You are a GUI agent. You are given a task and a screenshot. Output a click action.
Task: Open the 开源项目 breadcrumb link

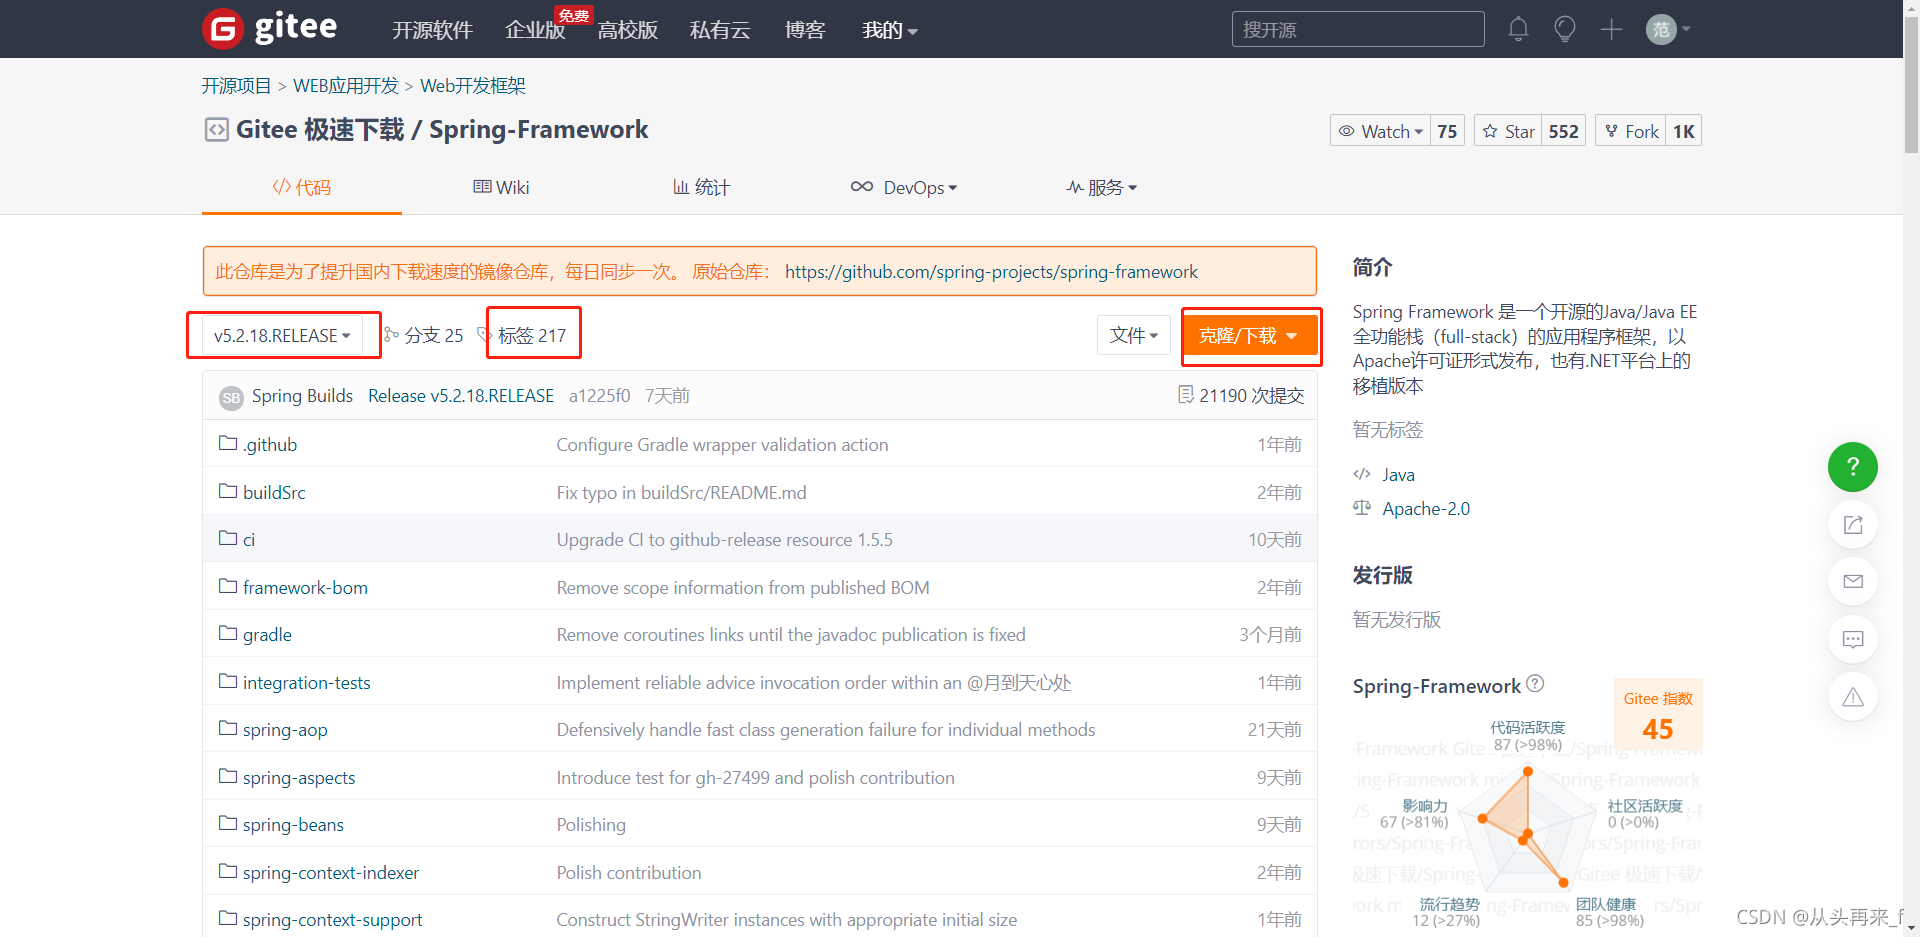point(236,86)
